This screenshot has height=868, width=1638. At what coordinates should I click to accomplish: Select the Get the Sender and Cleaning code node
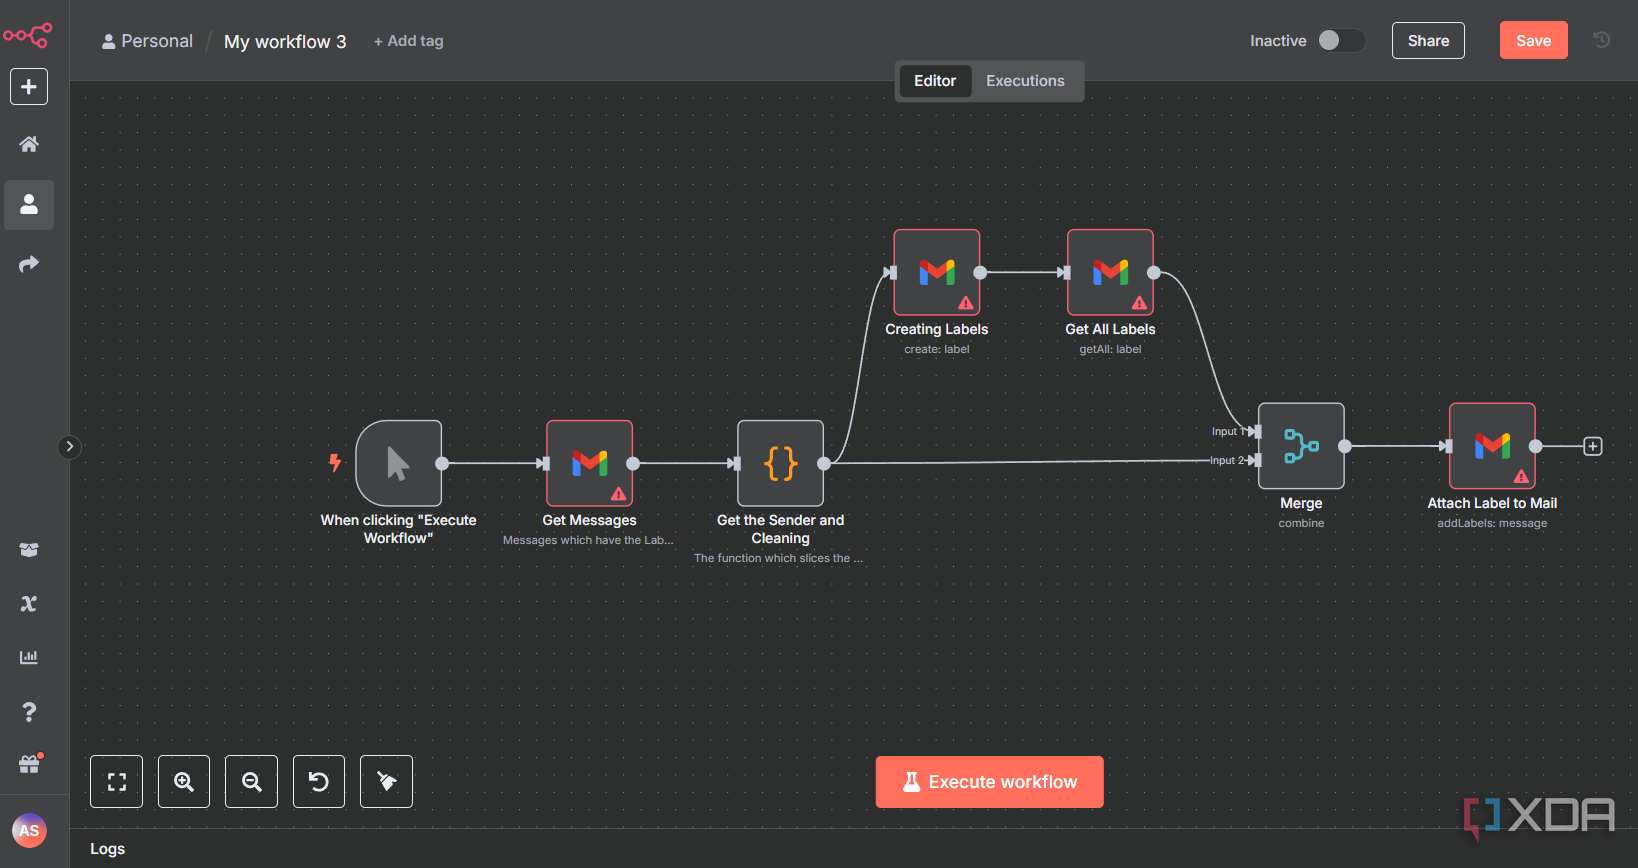[781, 463]
